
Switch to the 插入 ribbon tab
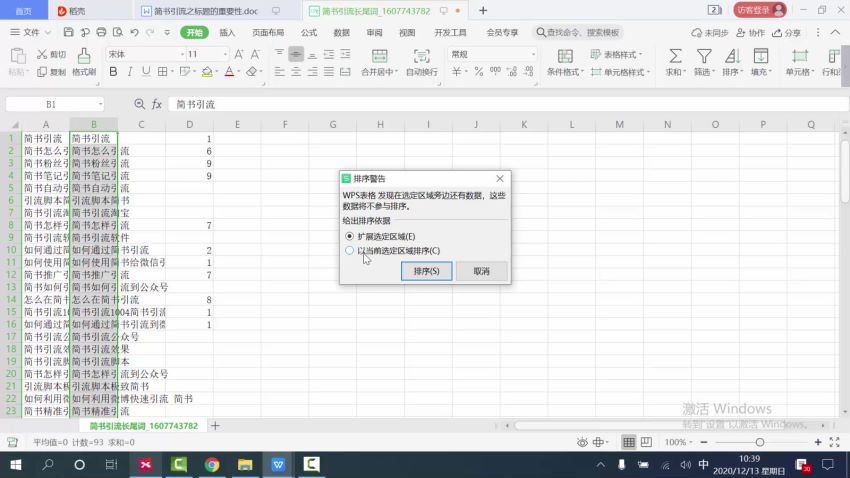pyautogui.click(x=227, y=33)
